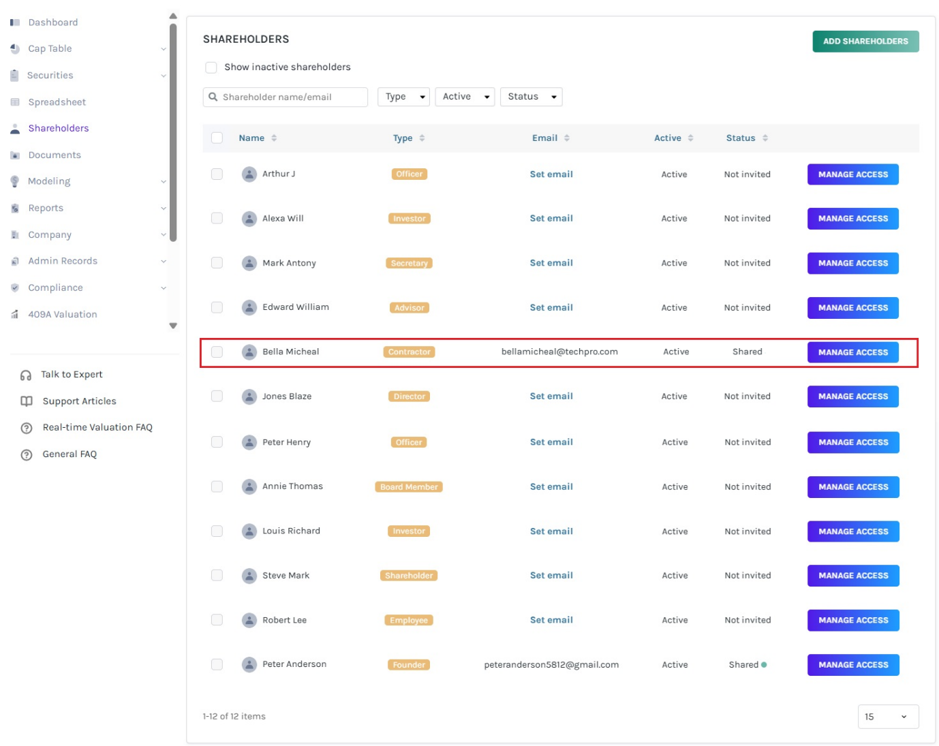Screen dimensions: 939x746
Task: Expand the Reports chevron
Action: [x=163, y=208]
